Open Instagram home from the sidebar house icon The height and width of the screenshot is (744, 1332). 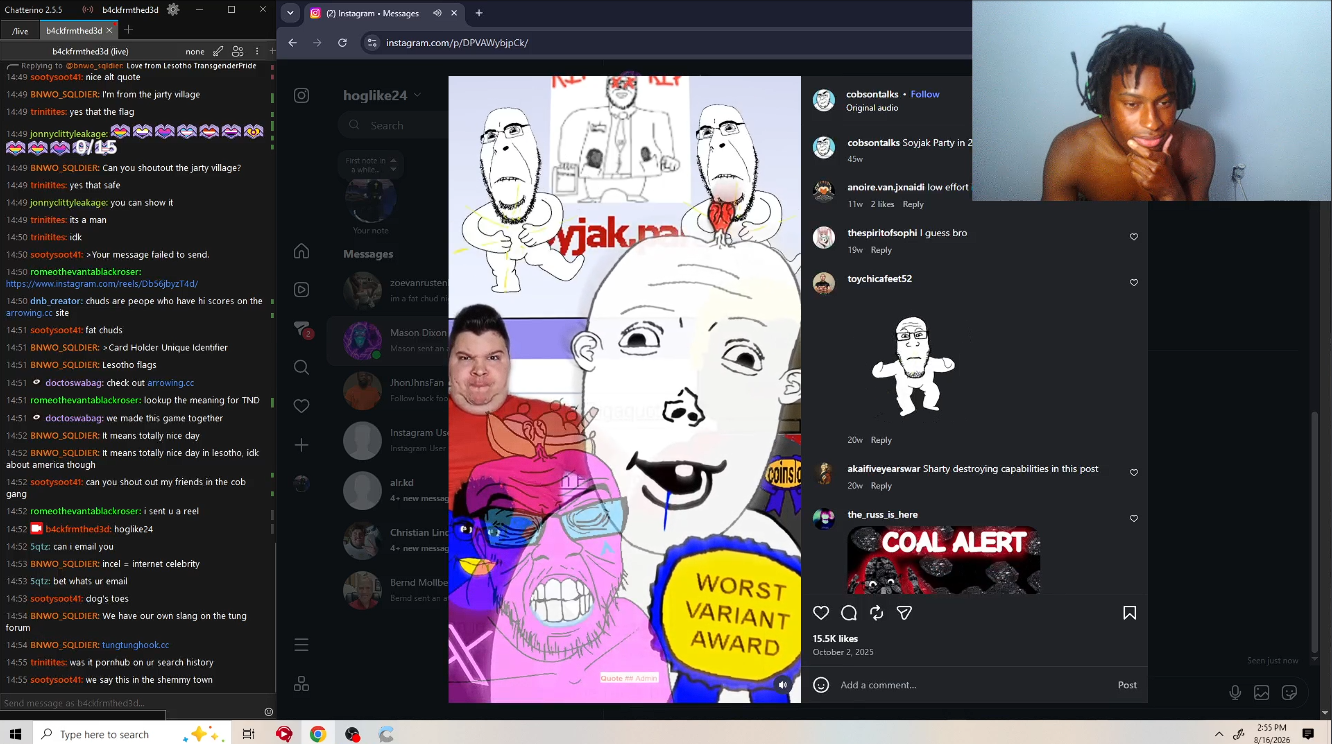click(301, 251)
